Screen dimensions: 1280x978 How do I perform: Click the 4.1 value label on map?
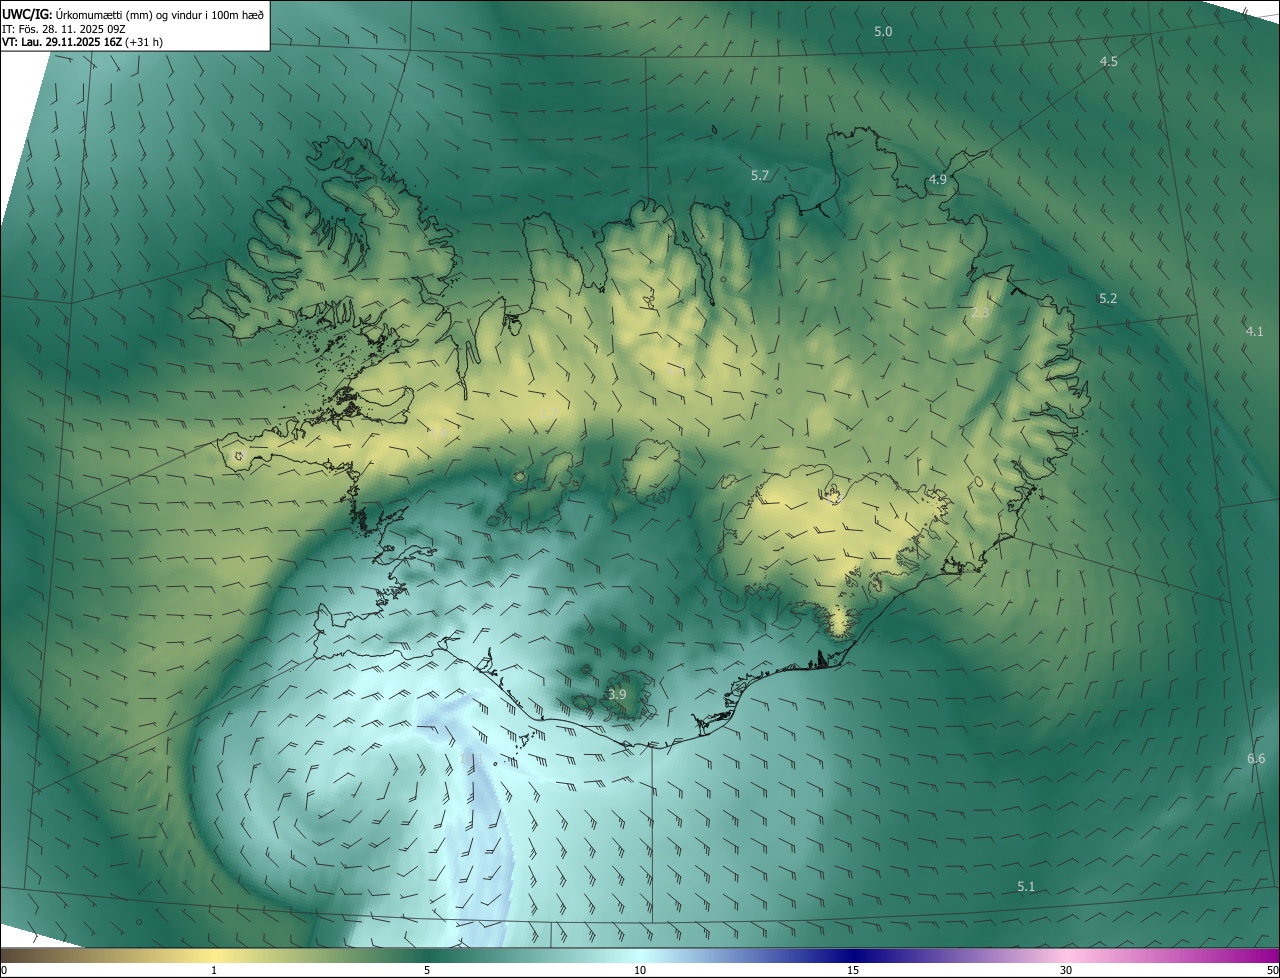(x=1254, y=332)
